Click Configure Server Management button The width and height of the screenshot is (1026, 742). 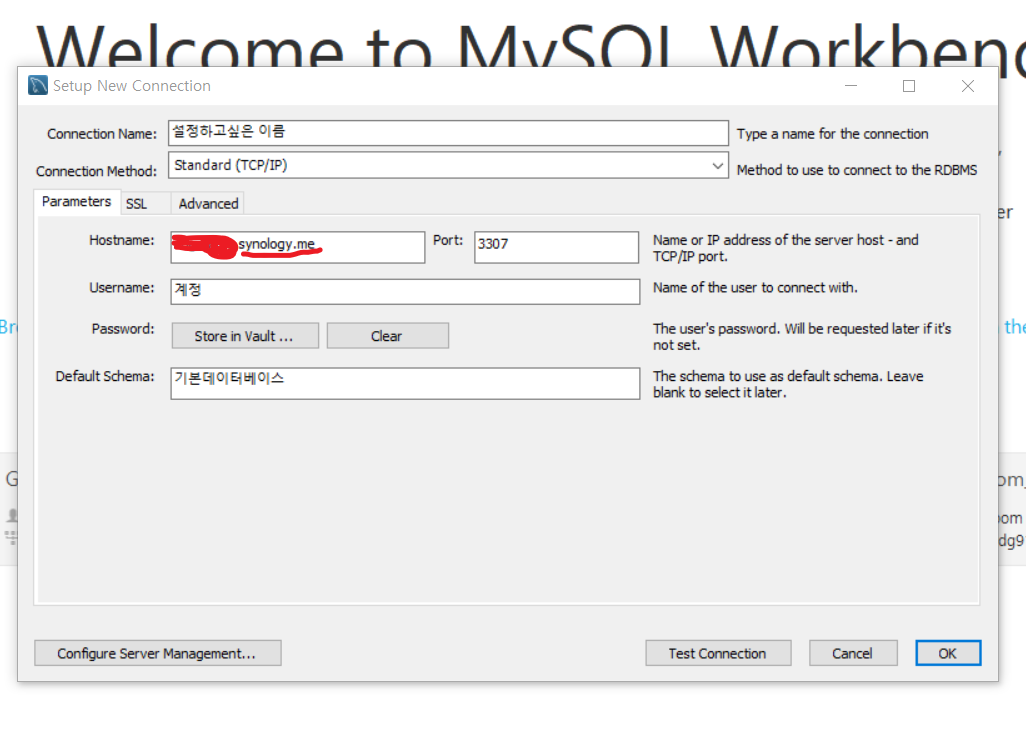tap(158, 654)
